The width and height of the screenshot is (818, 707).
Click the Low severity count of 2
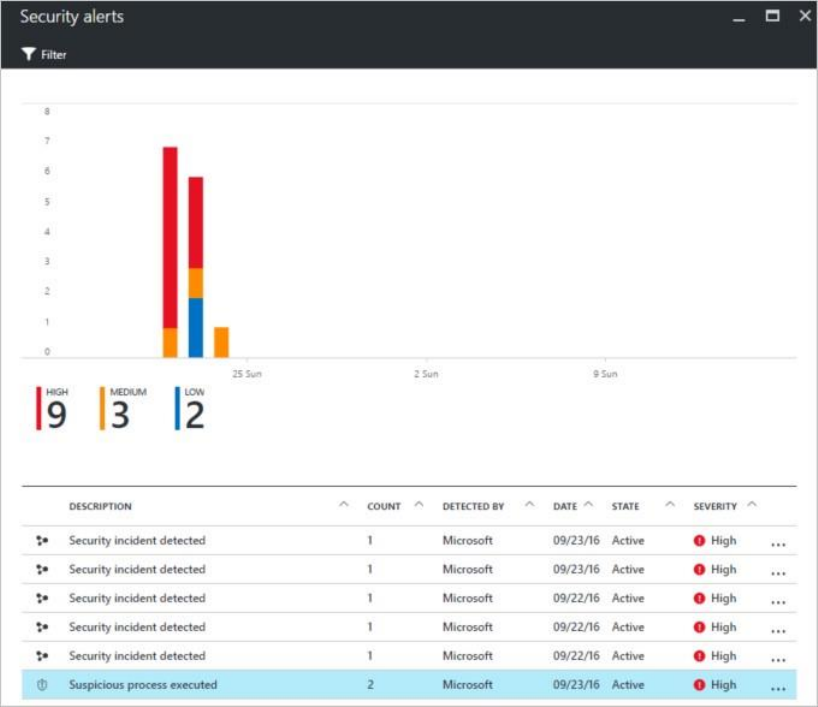tap(195, 415)
